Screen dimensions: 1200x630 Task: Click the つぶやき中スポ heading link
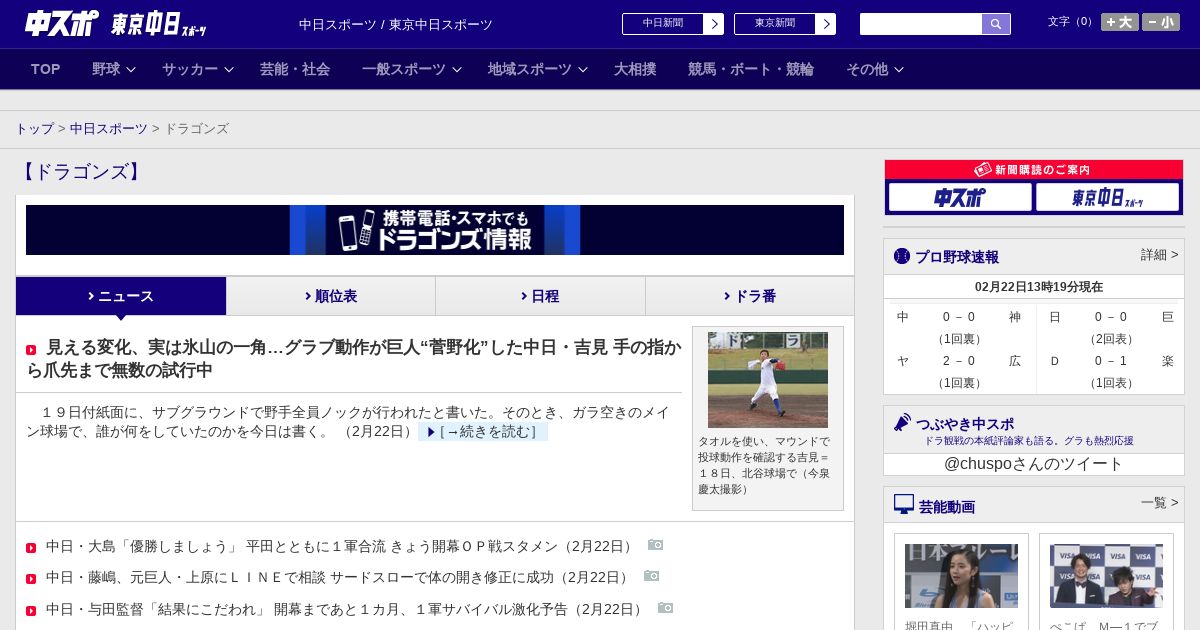click(x=965, y=423)
